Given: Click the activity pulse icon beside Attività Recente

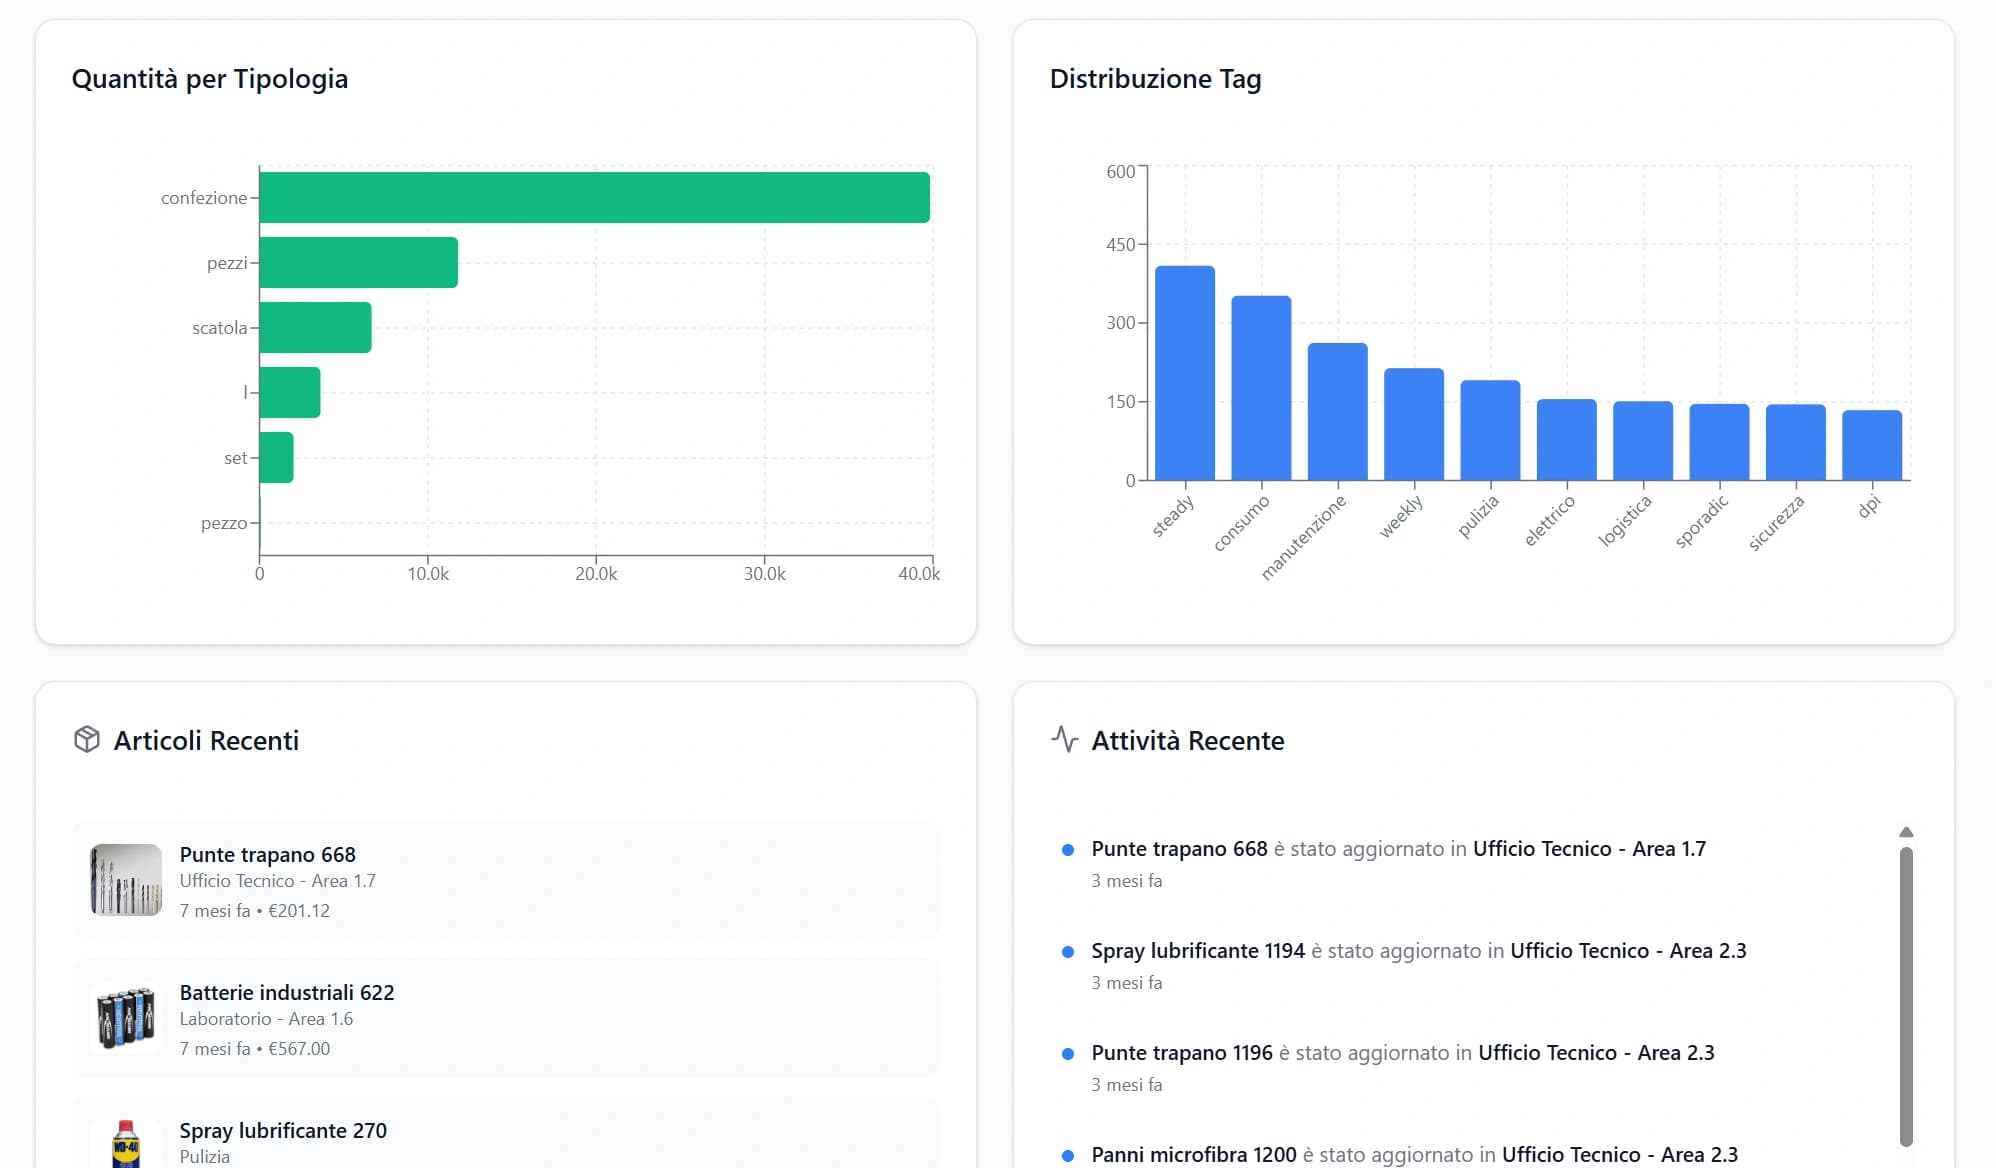Looking at the screenshot, I should click(1065, 740).
